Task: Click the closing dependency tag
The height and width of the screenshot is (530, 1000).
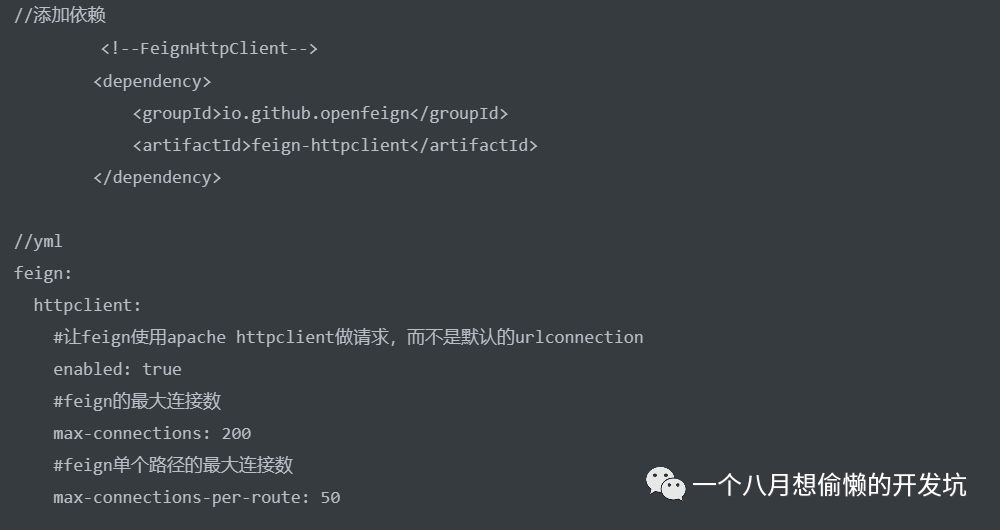Action: [157, 177]
